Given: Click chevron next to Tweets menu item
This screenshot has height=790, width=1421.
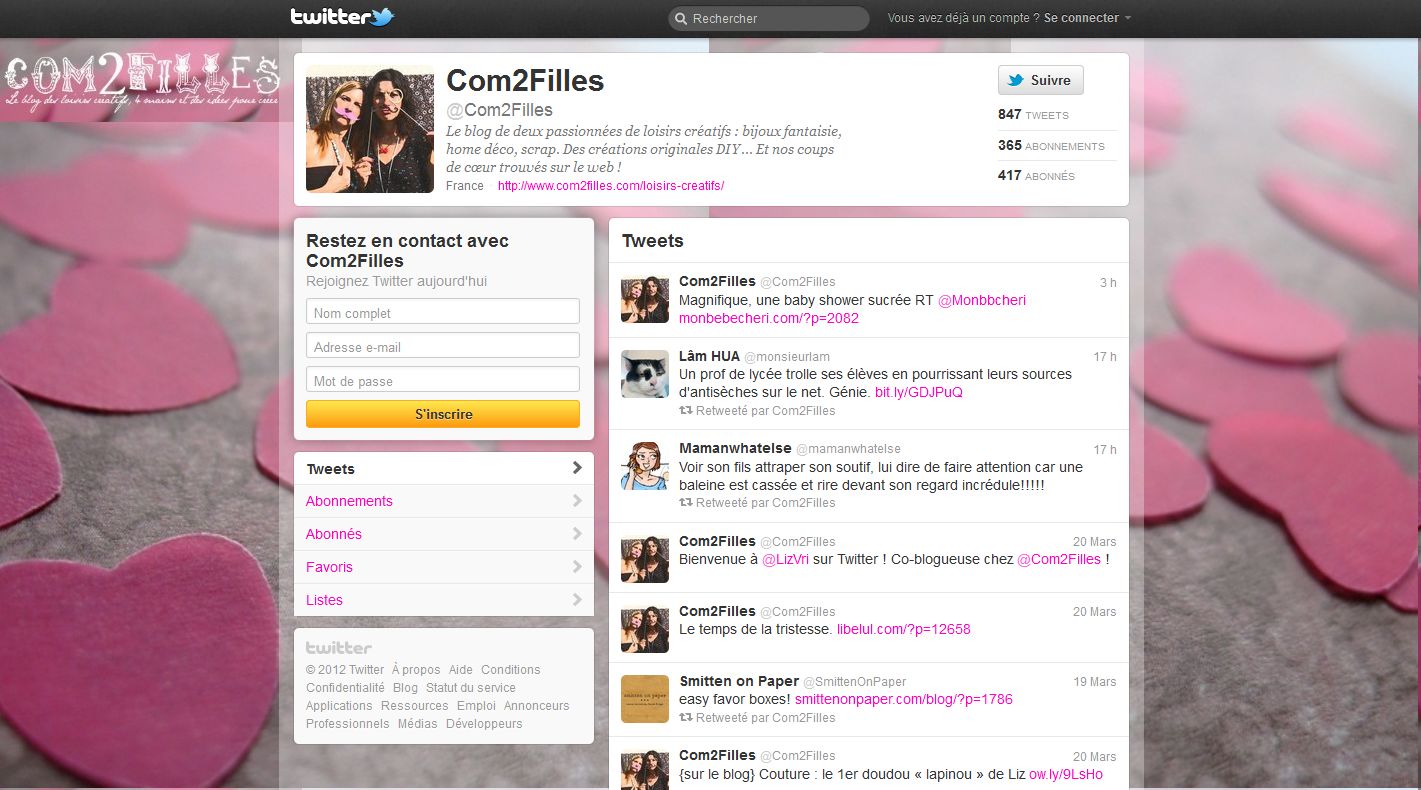Looking at the screenshot, I should pos(577,468).
